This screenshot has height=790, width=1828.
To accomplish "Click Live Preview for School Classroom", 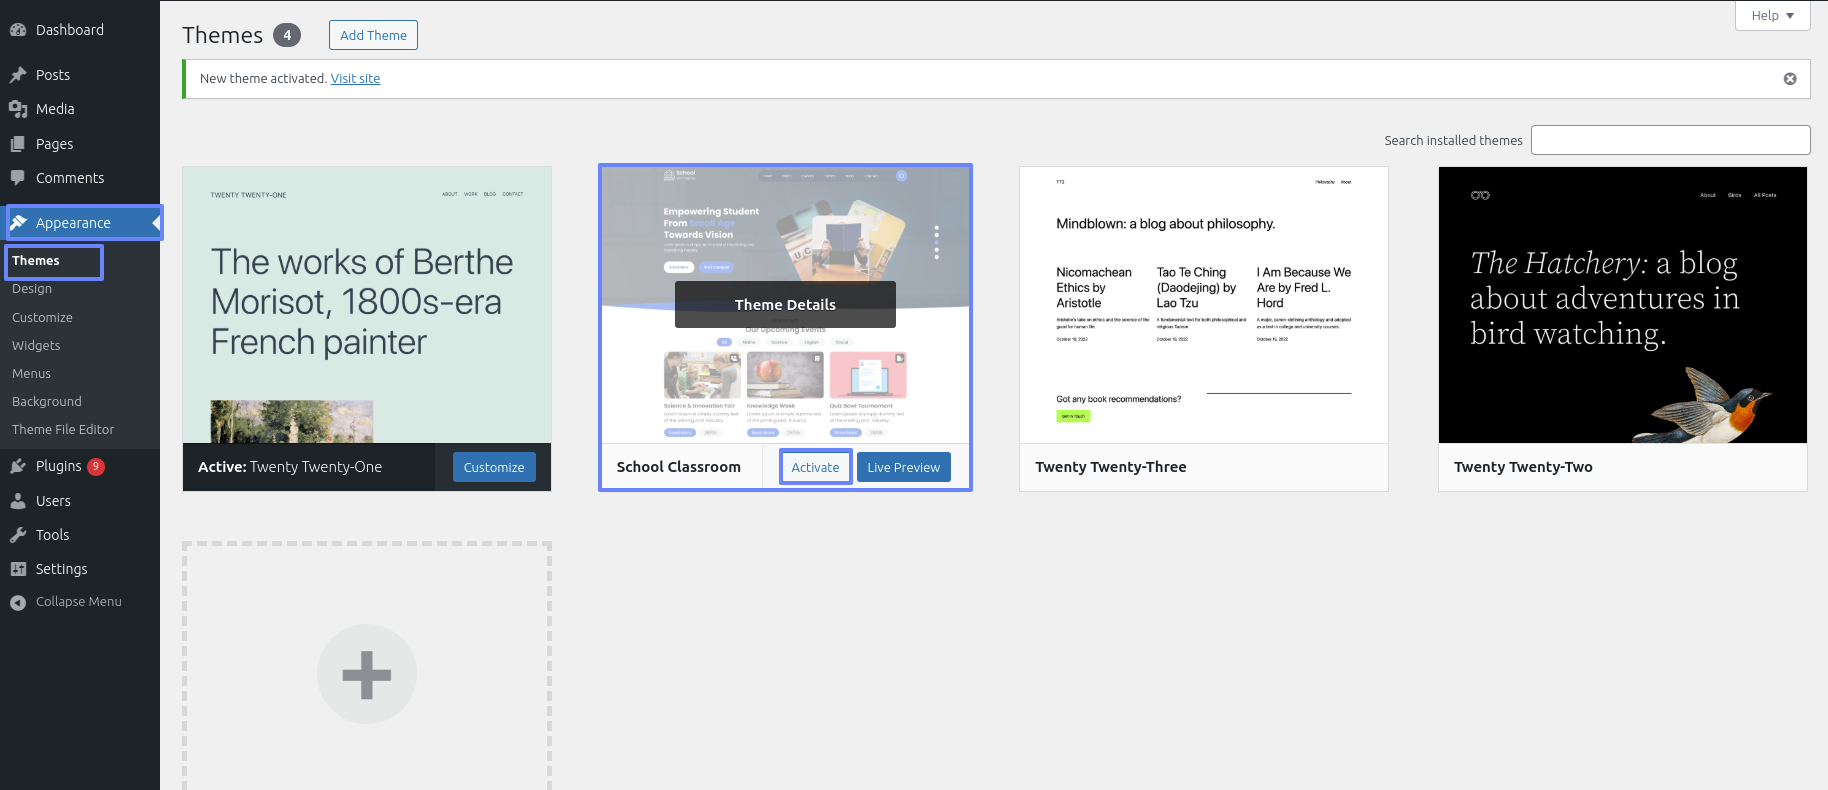I will click(904, 467).
